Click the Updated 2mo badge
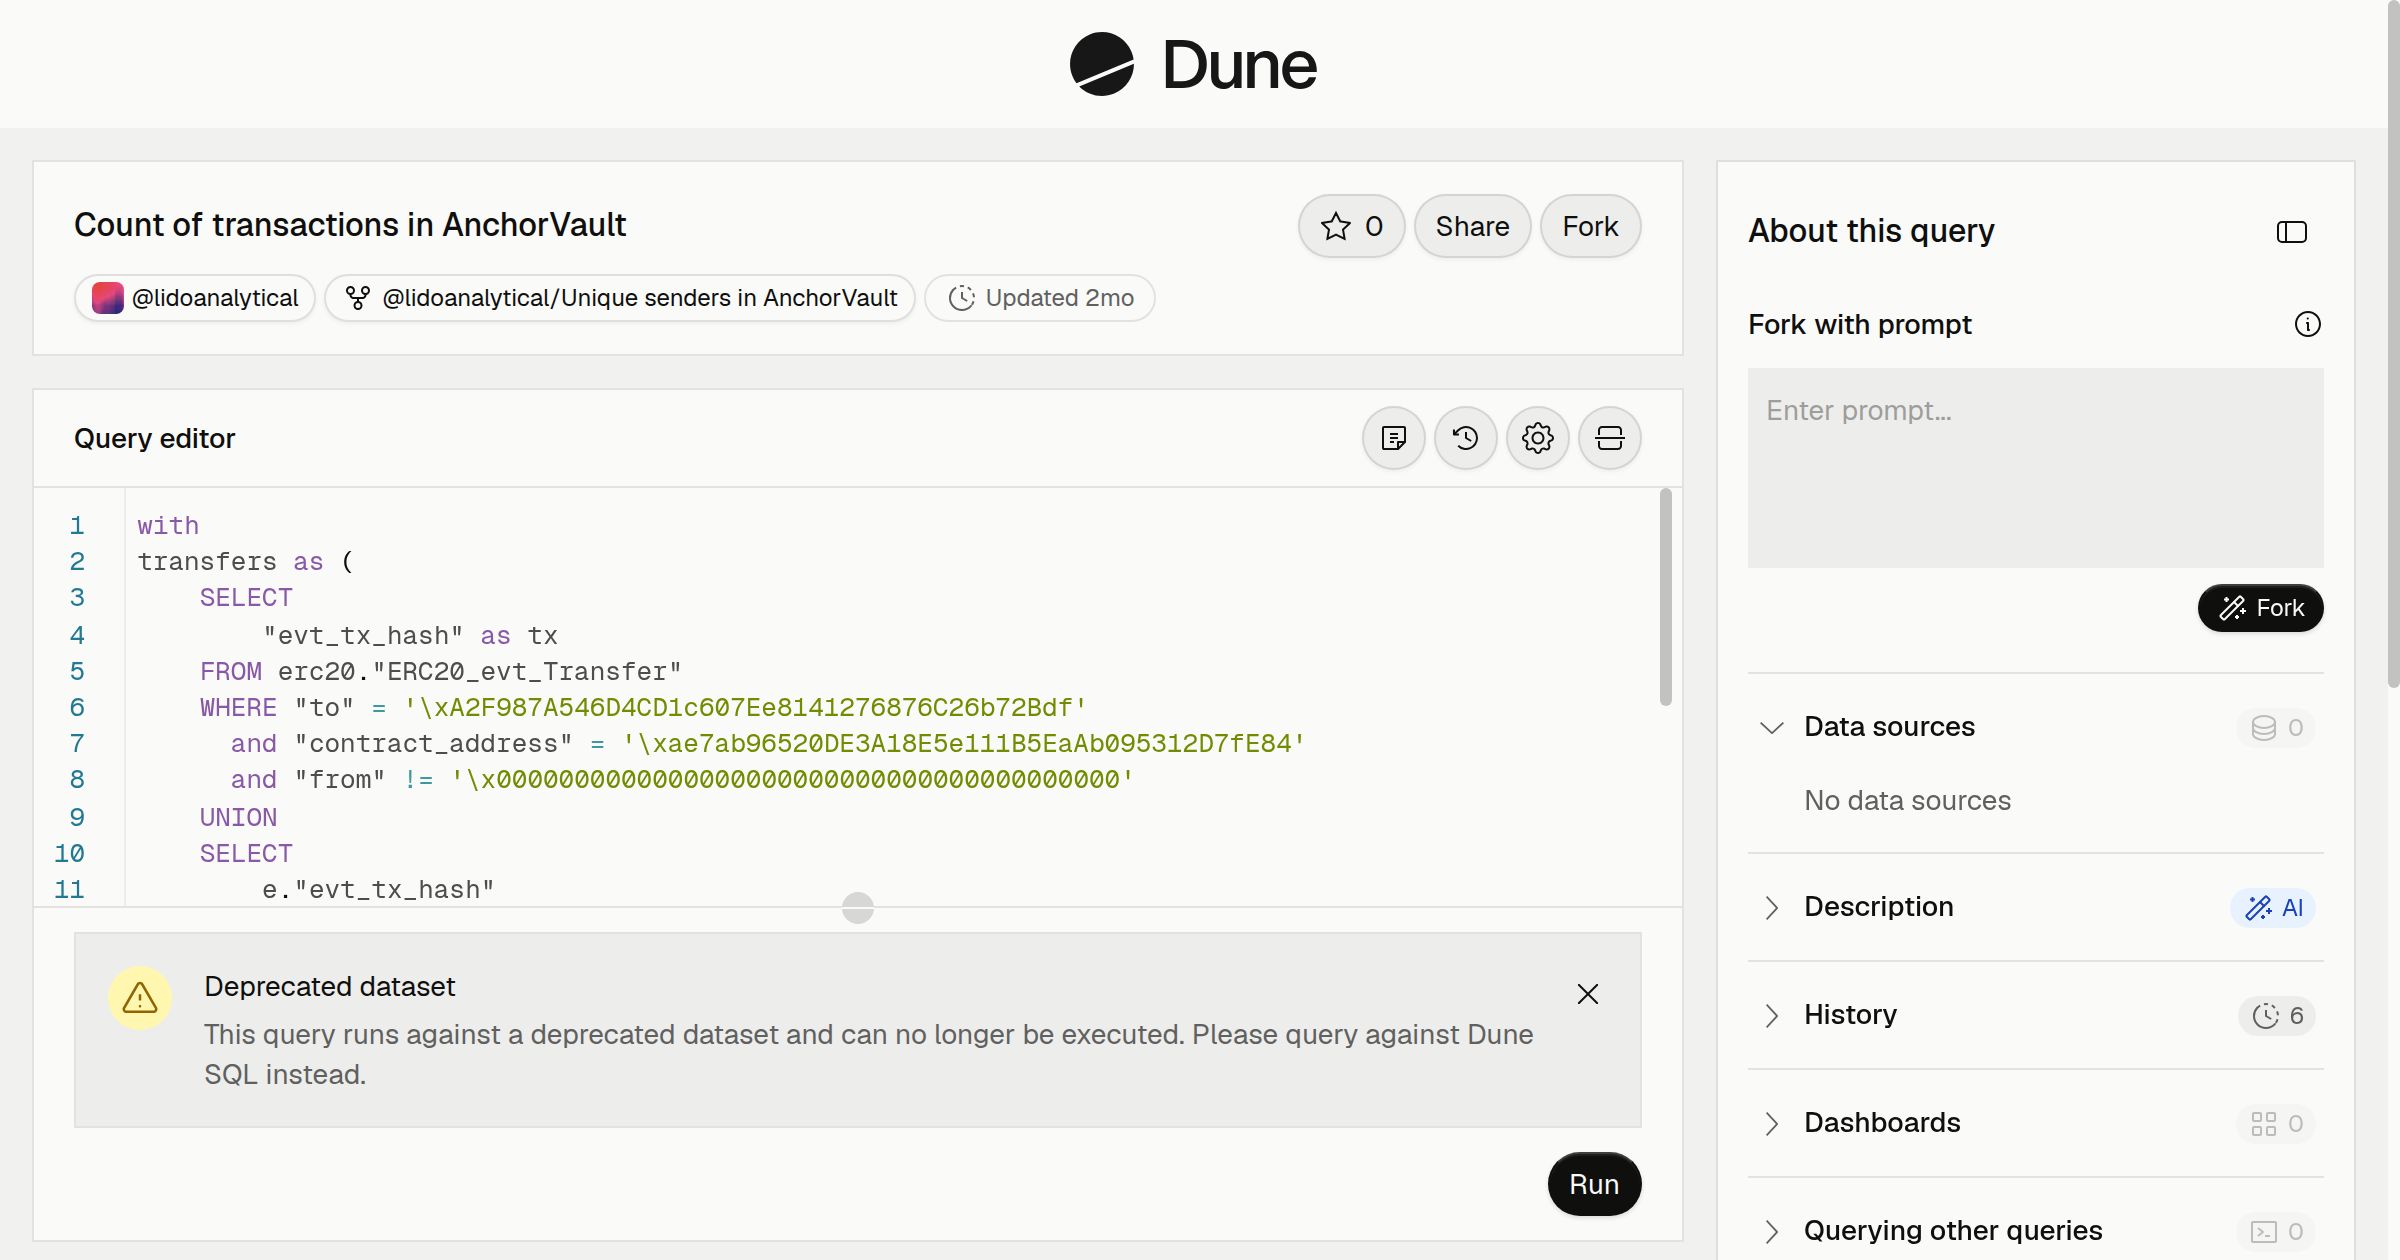 point(1040,298)
